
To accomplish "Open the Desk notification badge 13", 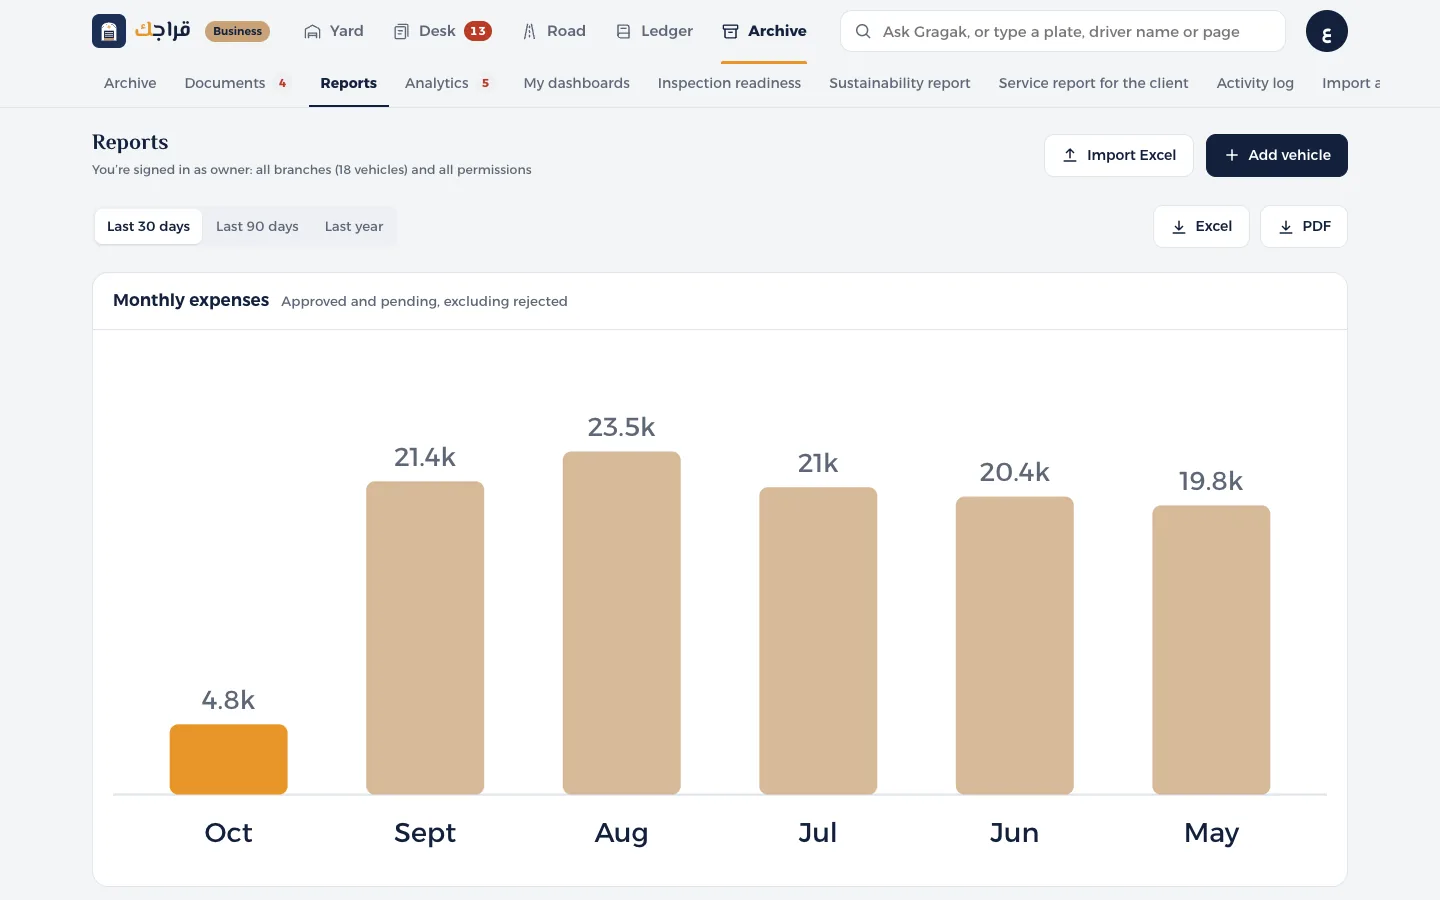I will point(478,31).
